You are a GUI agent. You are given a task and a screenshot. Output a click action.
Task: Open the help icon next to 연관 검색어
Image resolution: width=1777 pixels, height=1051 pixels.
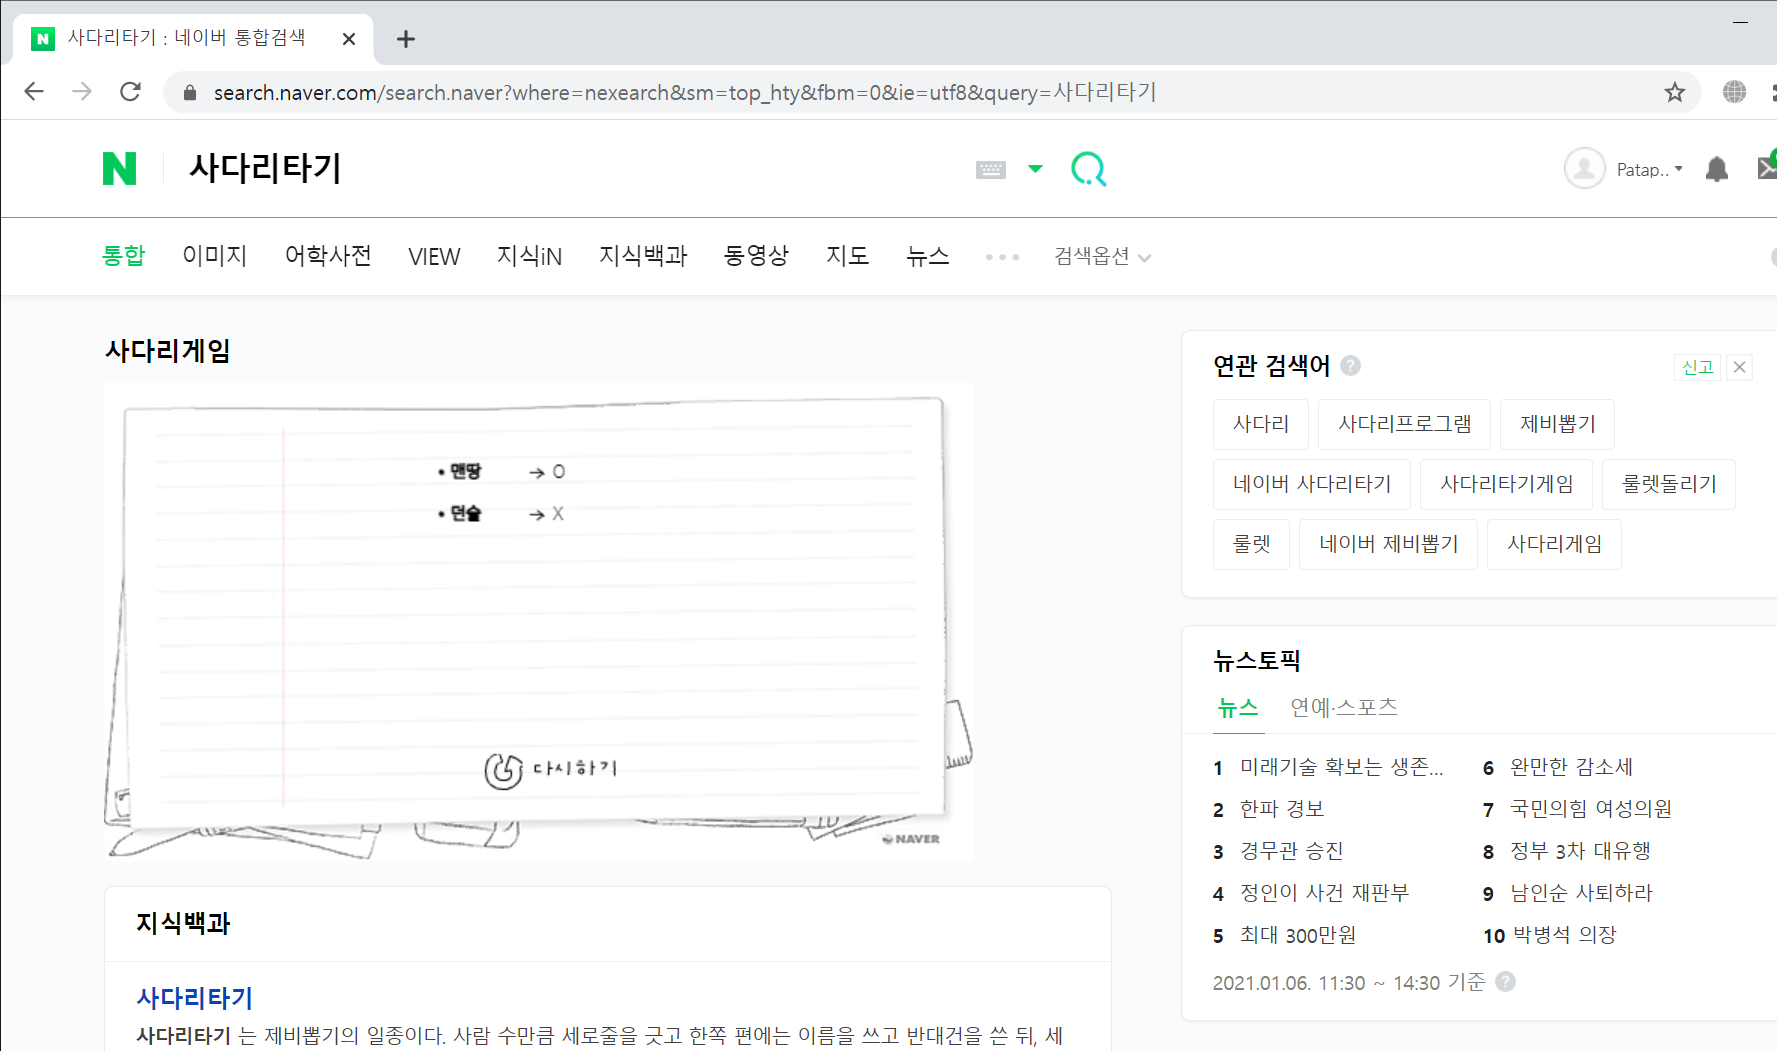click(x=1350, y=366)
